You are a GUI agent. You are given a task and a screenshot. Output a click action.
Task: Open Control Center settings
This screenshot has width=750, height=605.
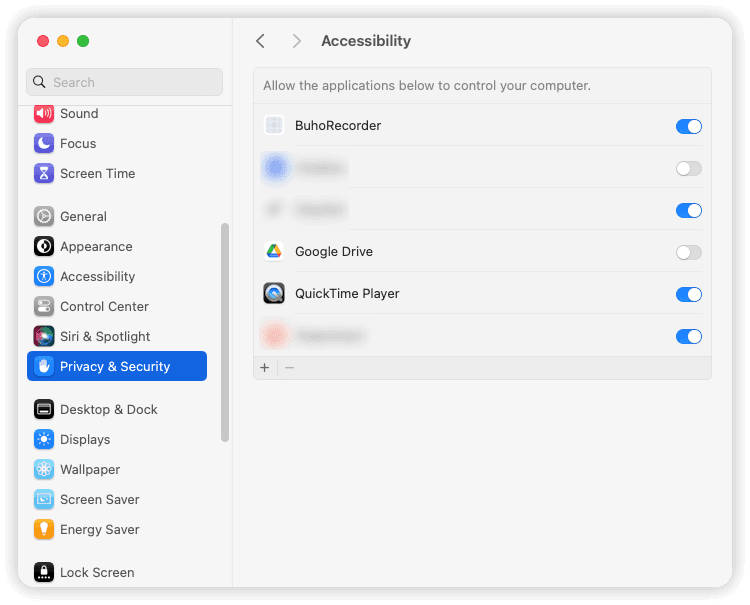click(104, 307)
